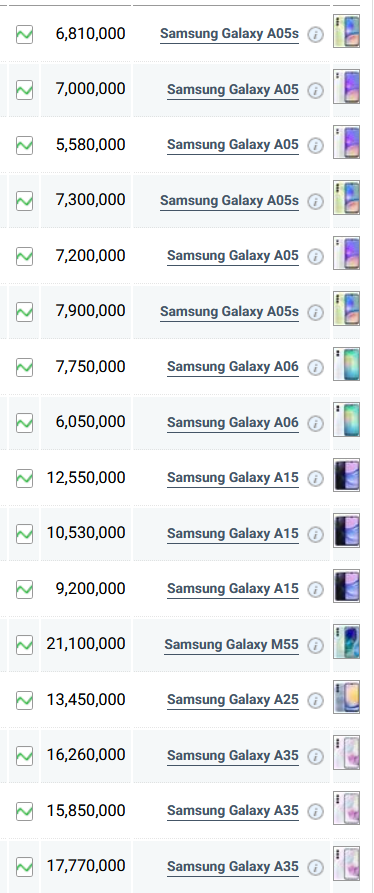Open Samsung Galaxy A25 link
Viewport: 374px width, 893px height.
pos(232,700)
